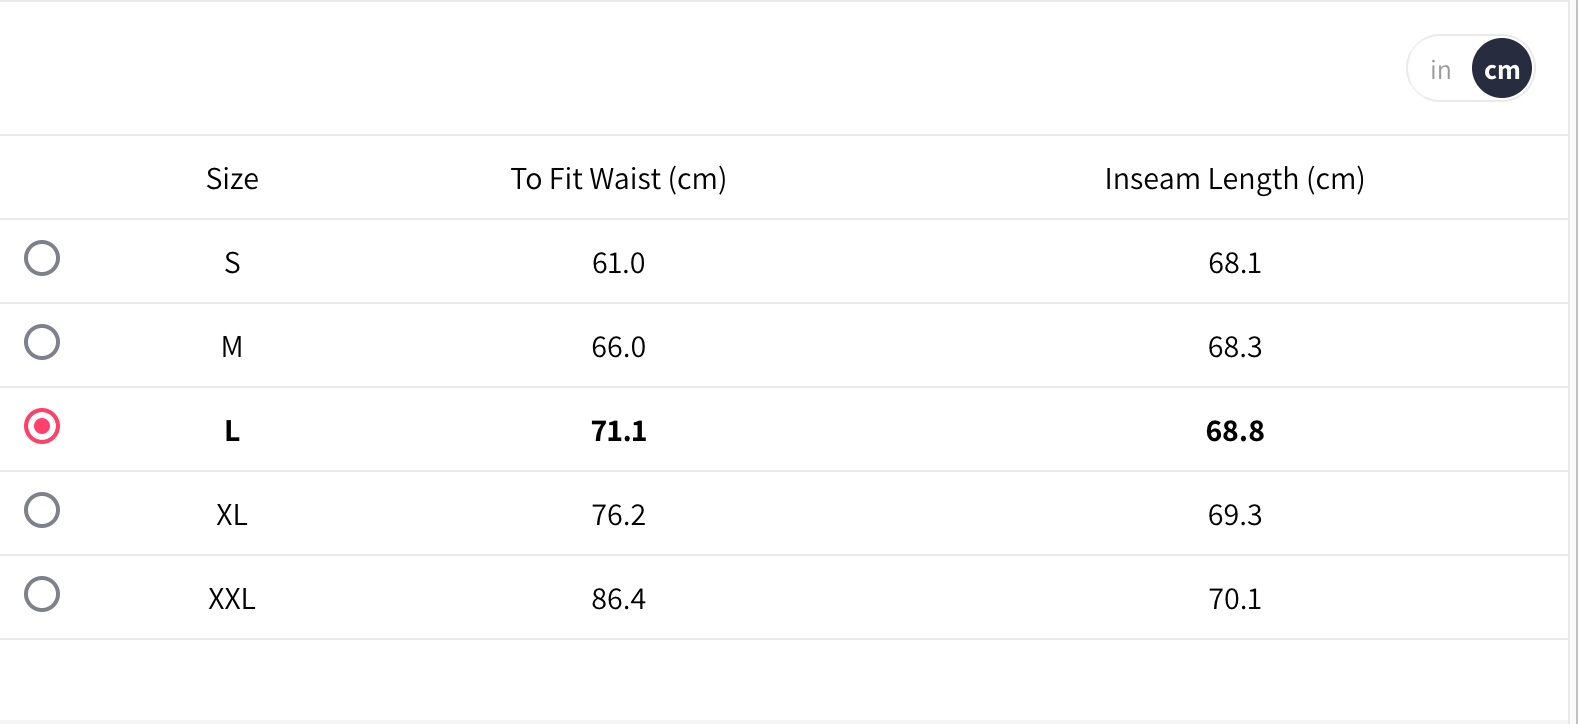Click the To Fit Waist column header

(x=618, y=179)
